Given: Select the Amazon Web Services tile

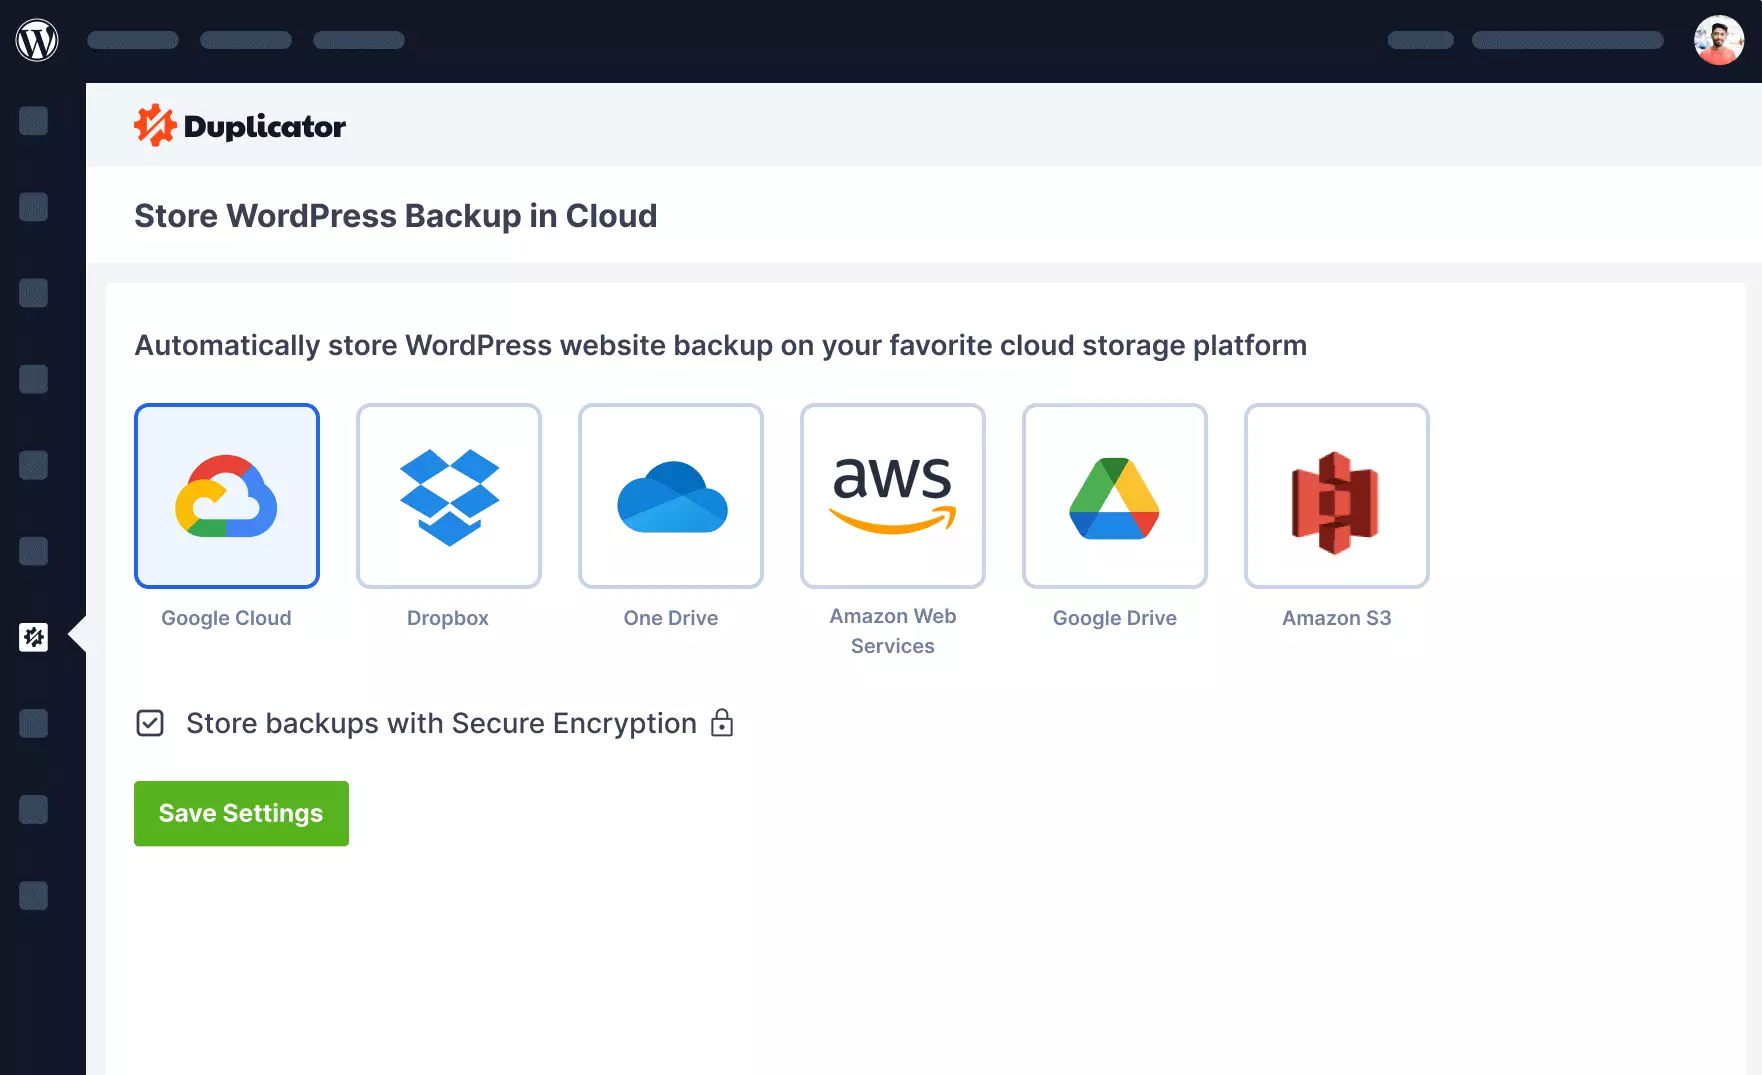Looking at the screenshot, I should (893, 496).
